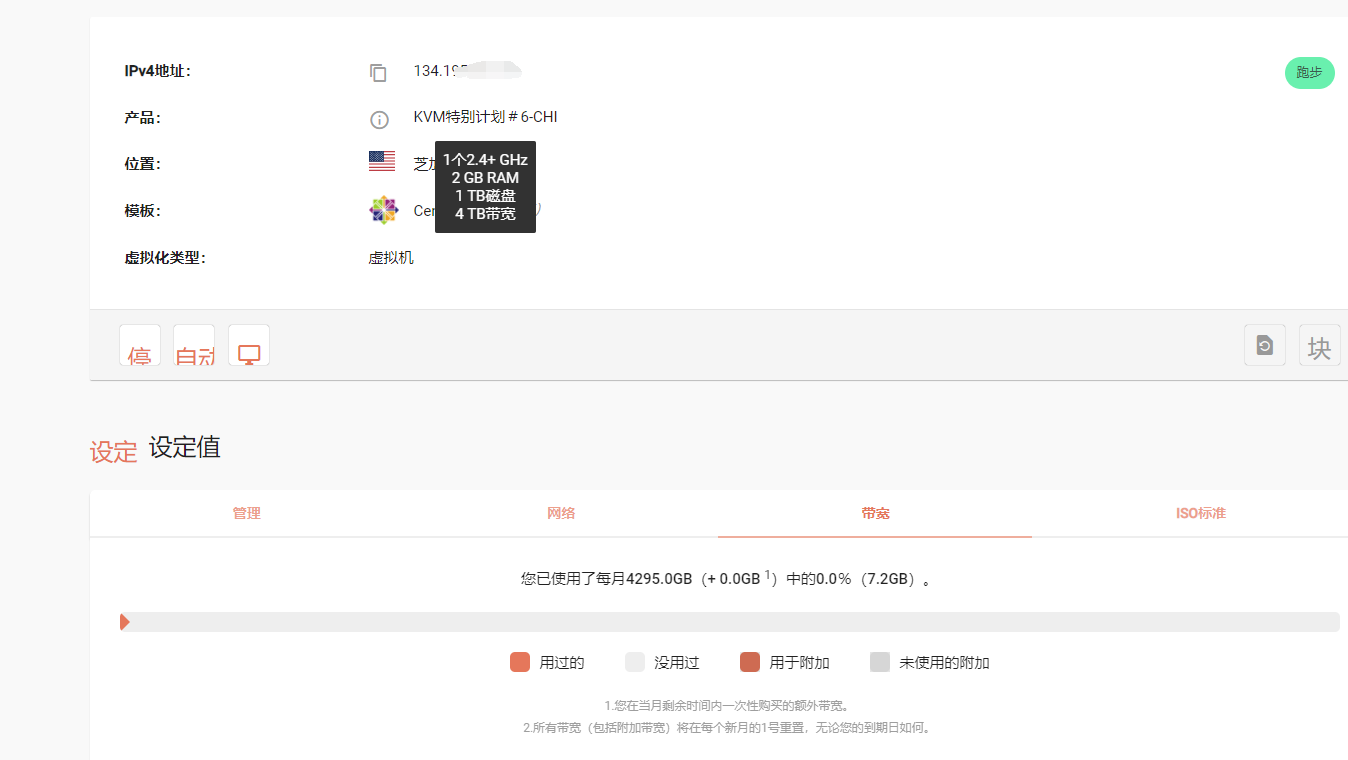Switch to the 管理 tab
The width and height of the screenshot is (1348, 760).
[x=247, y=513]
